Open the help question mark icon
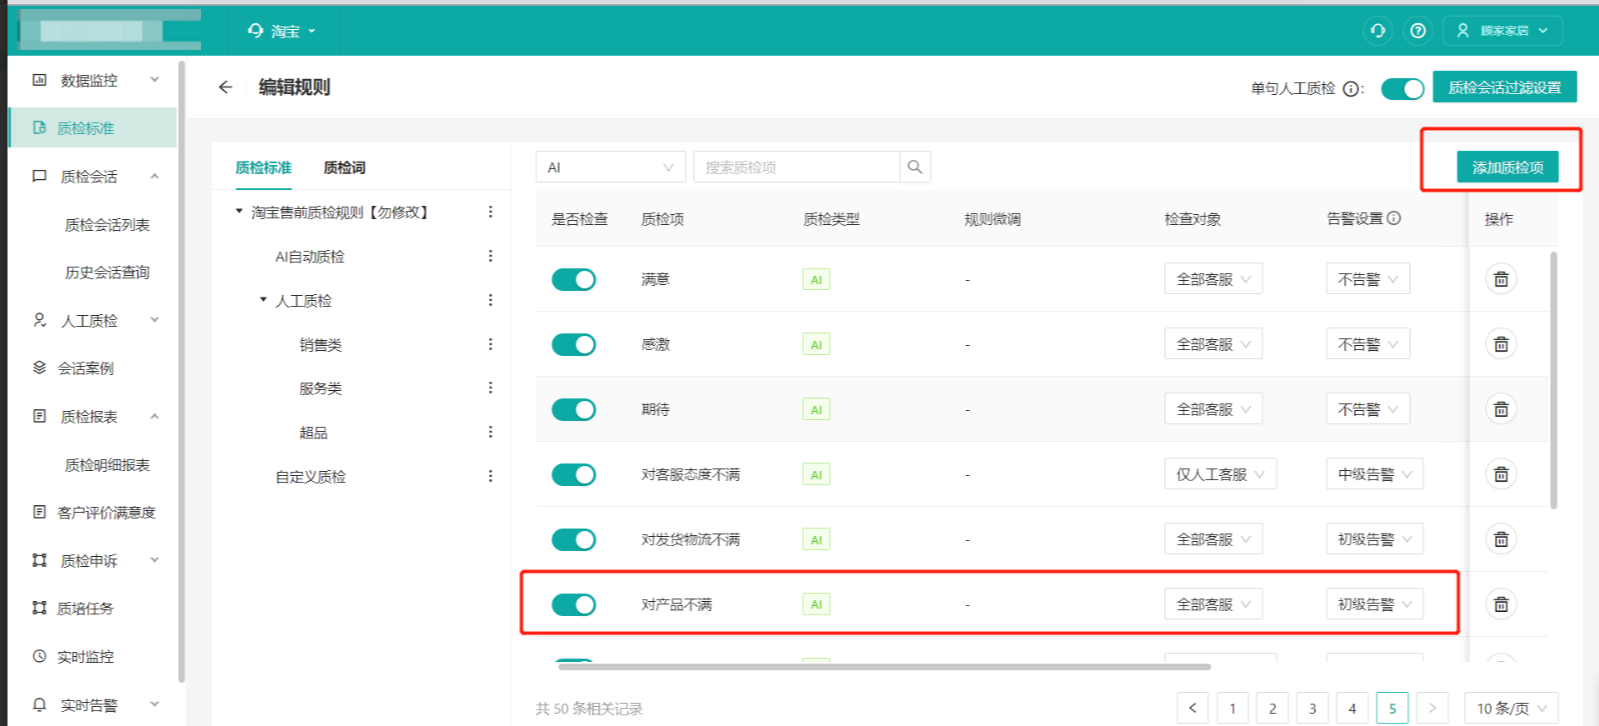Viewport: 1599px width, 726px height. (x=1417, y=31)
